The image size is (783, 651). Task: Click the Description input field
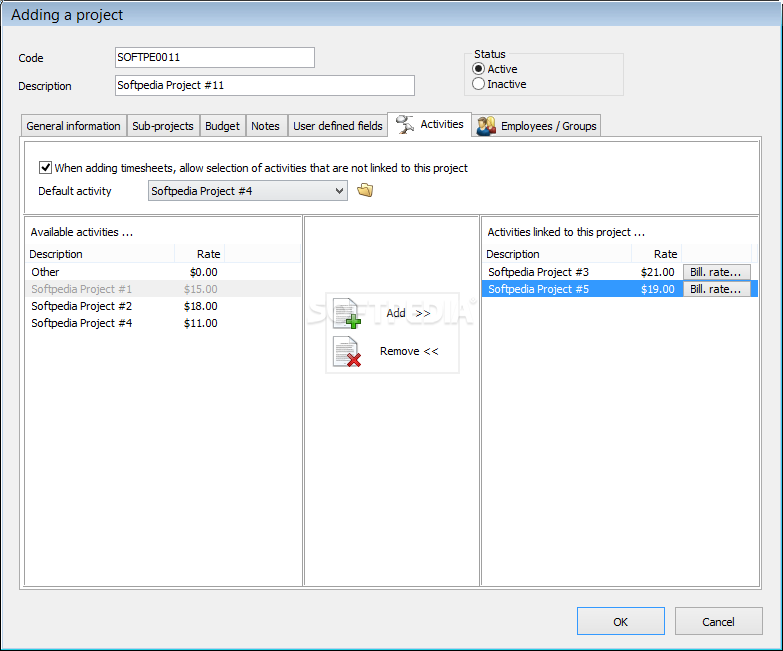point(265,85)
